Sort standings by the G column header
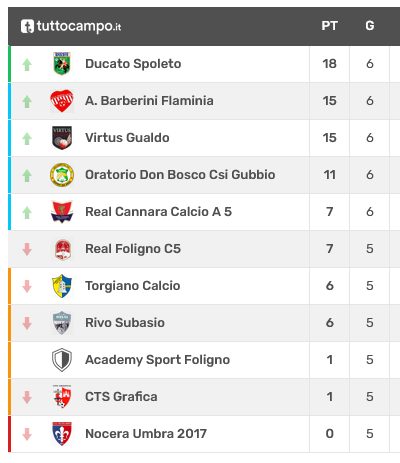The height and width of the screenshot is (463, 400). click(370, 26)
